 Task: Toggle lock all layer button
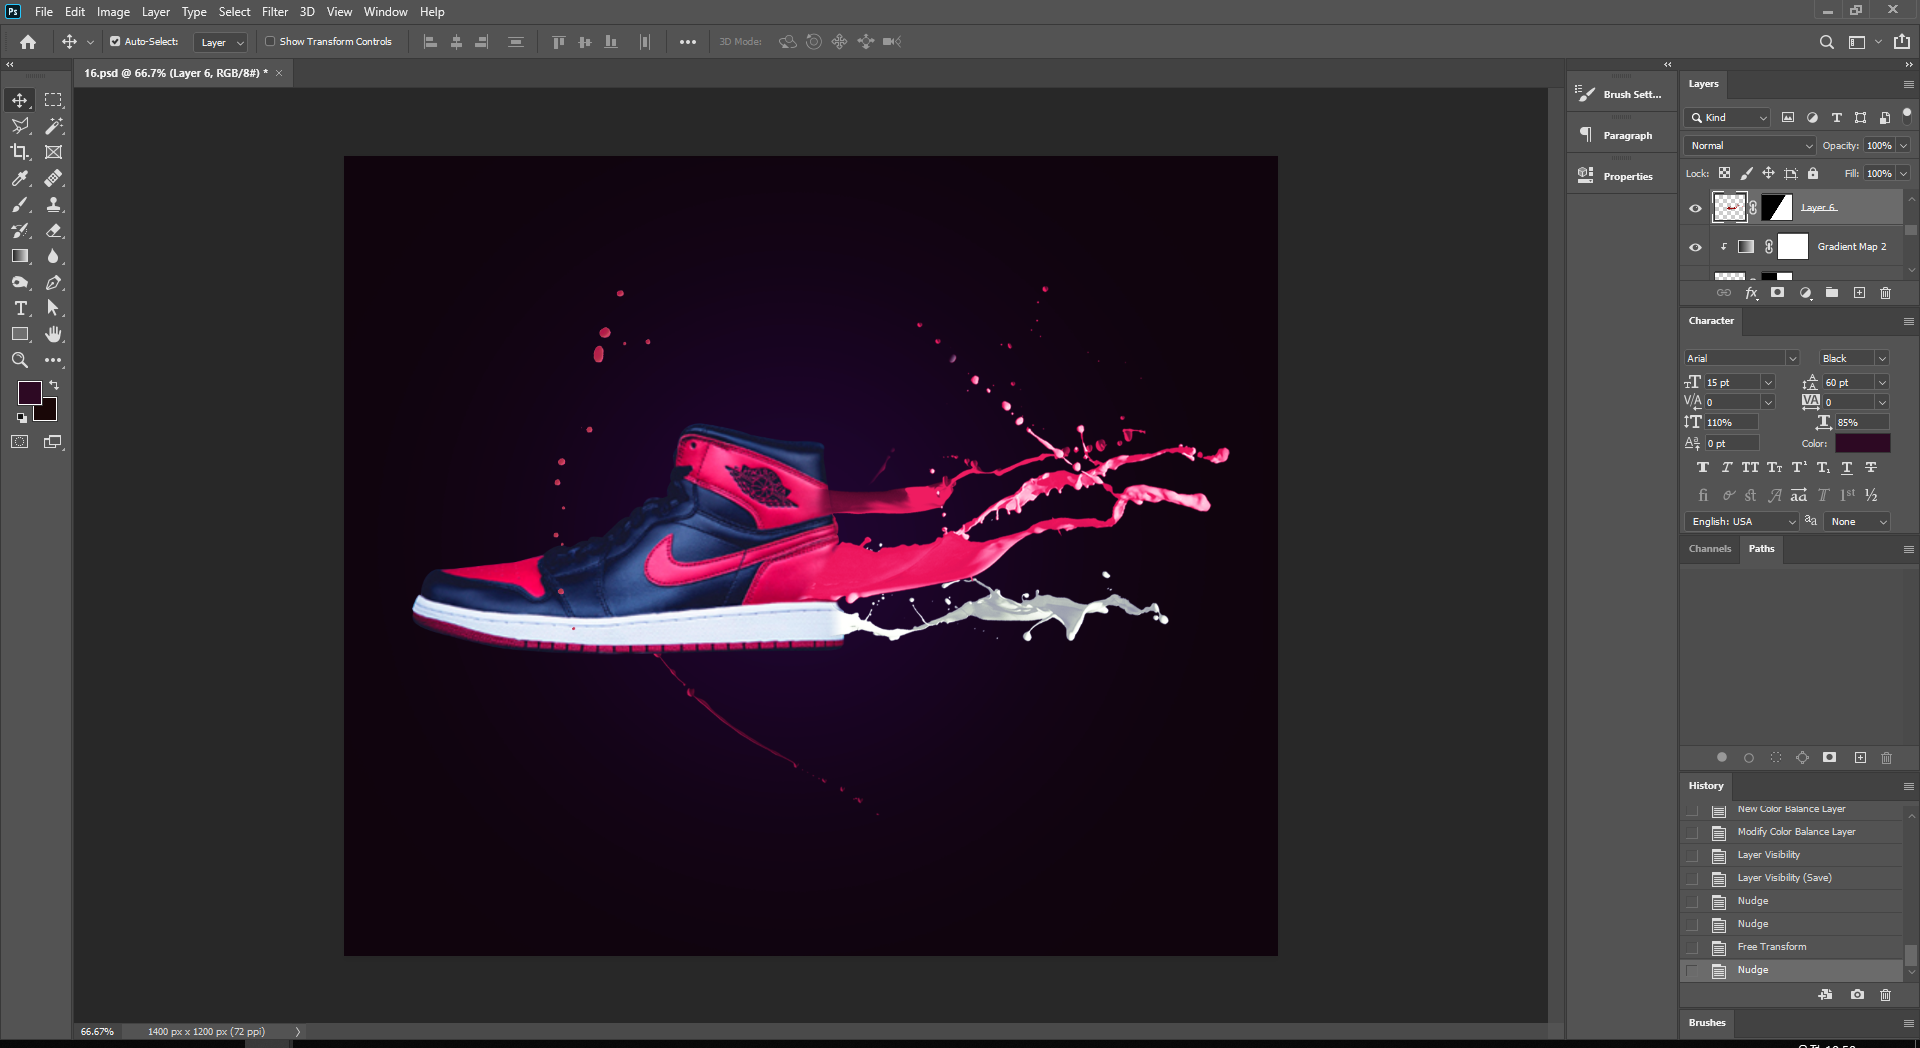1813,173
